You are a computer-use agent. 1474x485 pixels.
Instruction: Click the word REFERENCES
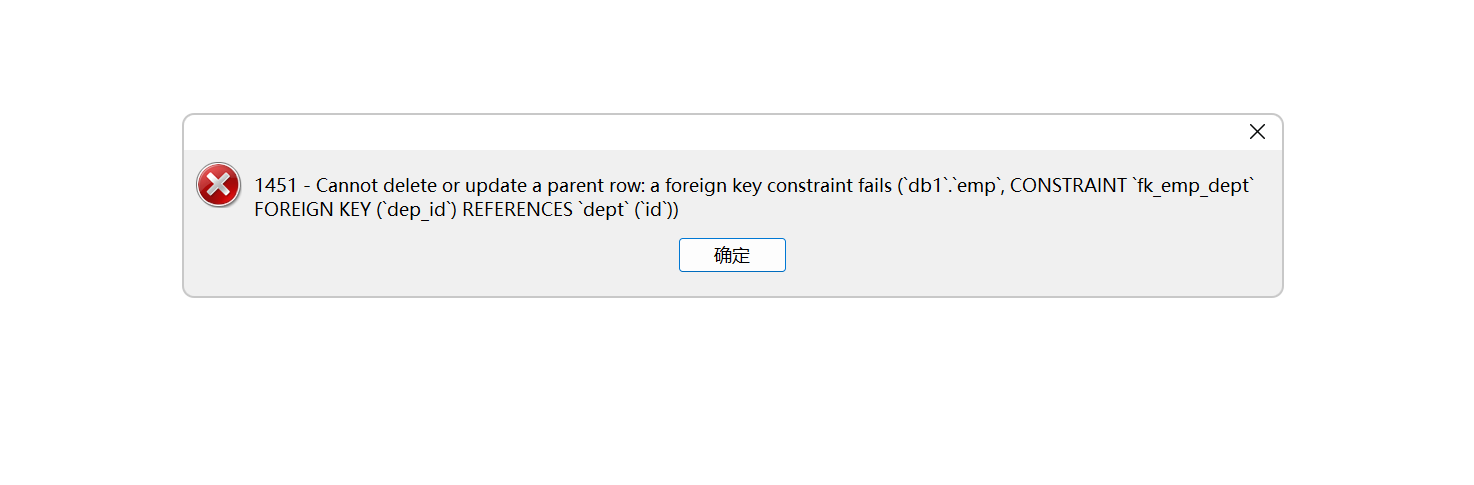[x=516, y=210]
